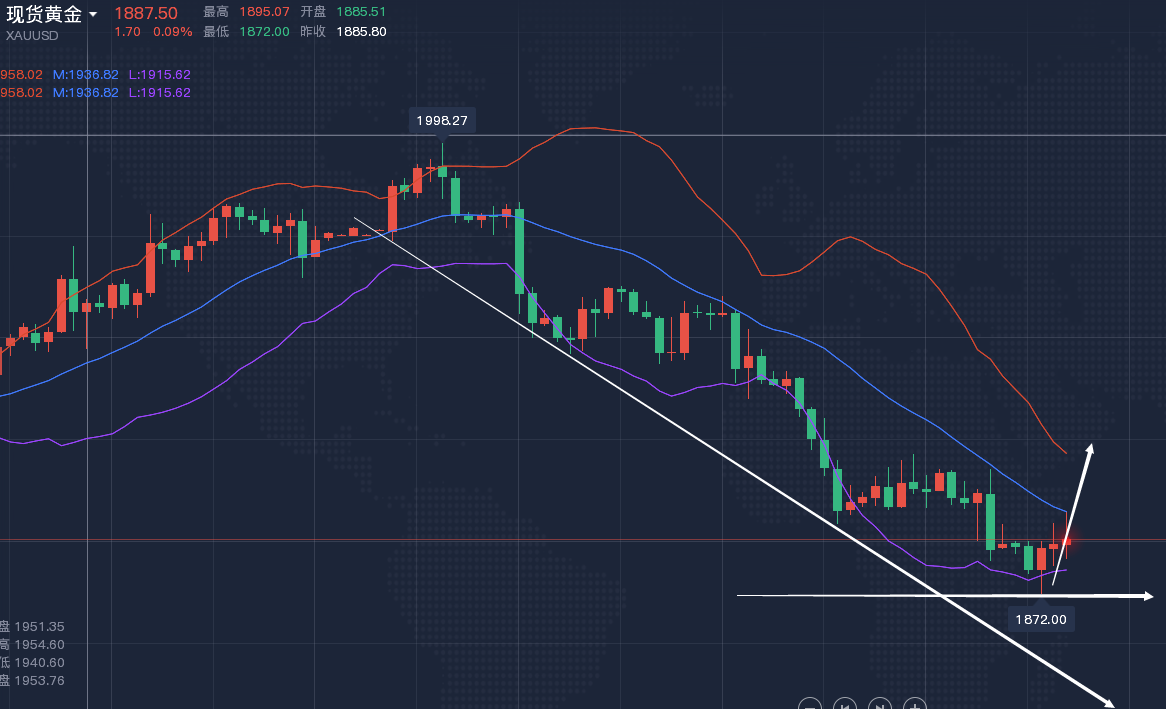Screen dimensions: 1166x709
Task: Click the 1998.27 peak price label
Action: click(442, 120)
